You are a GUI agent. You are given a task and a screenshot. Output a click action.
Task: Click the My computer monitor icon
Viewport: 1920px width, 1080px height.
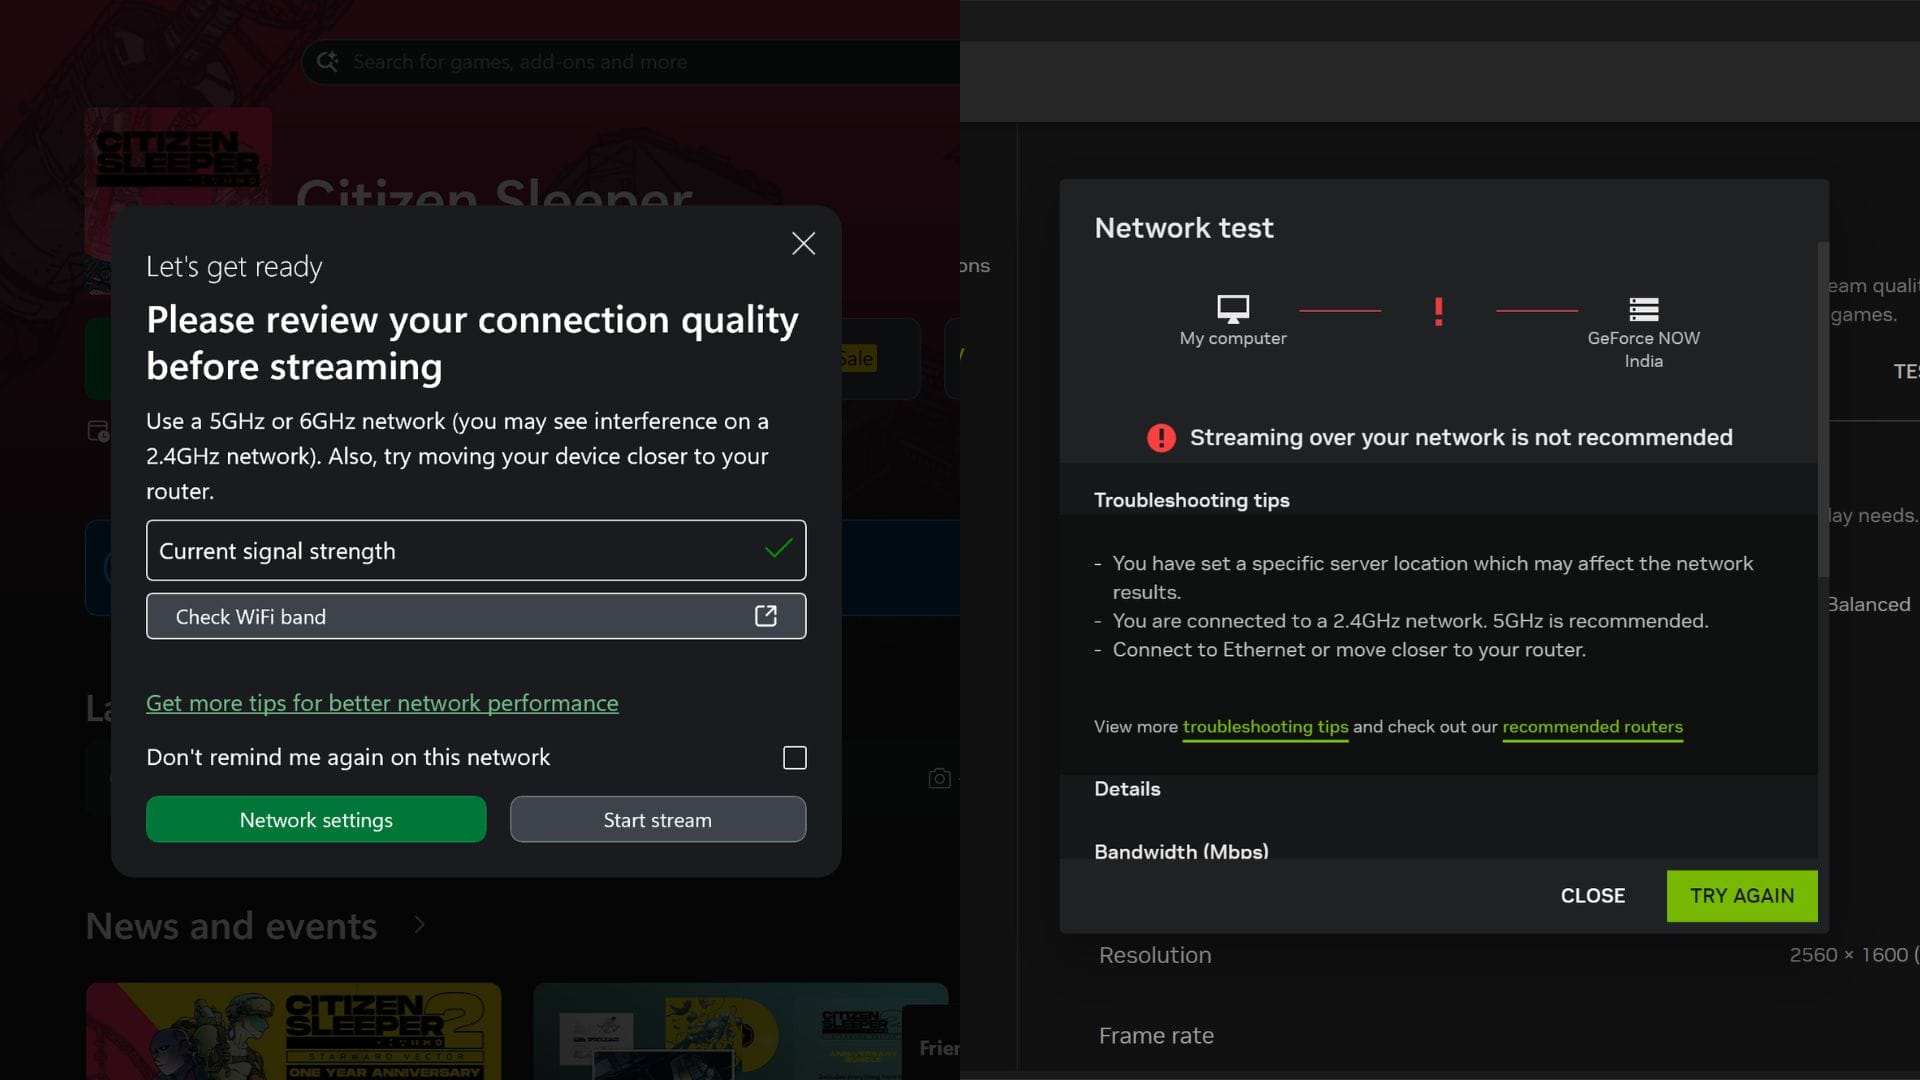coord(1234,311)
